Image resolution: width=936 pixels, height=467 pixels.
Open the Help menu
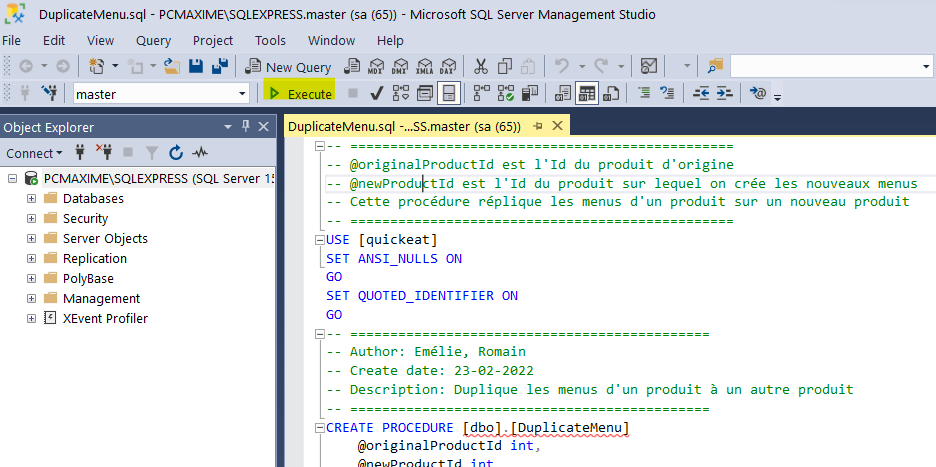pyautogui.click(x=390, y=41)
